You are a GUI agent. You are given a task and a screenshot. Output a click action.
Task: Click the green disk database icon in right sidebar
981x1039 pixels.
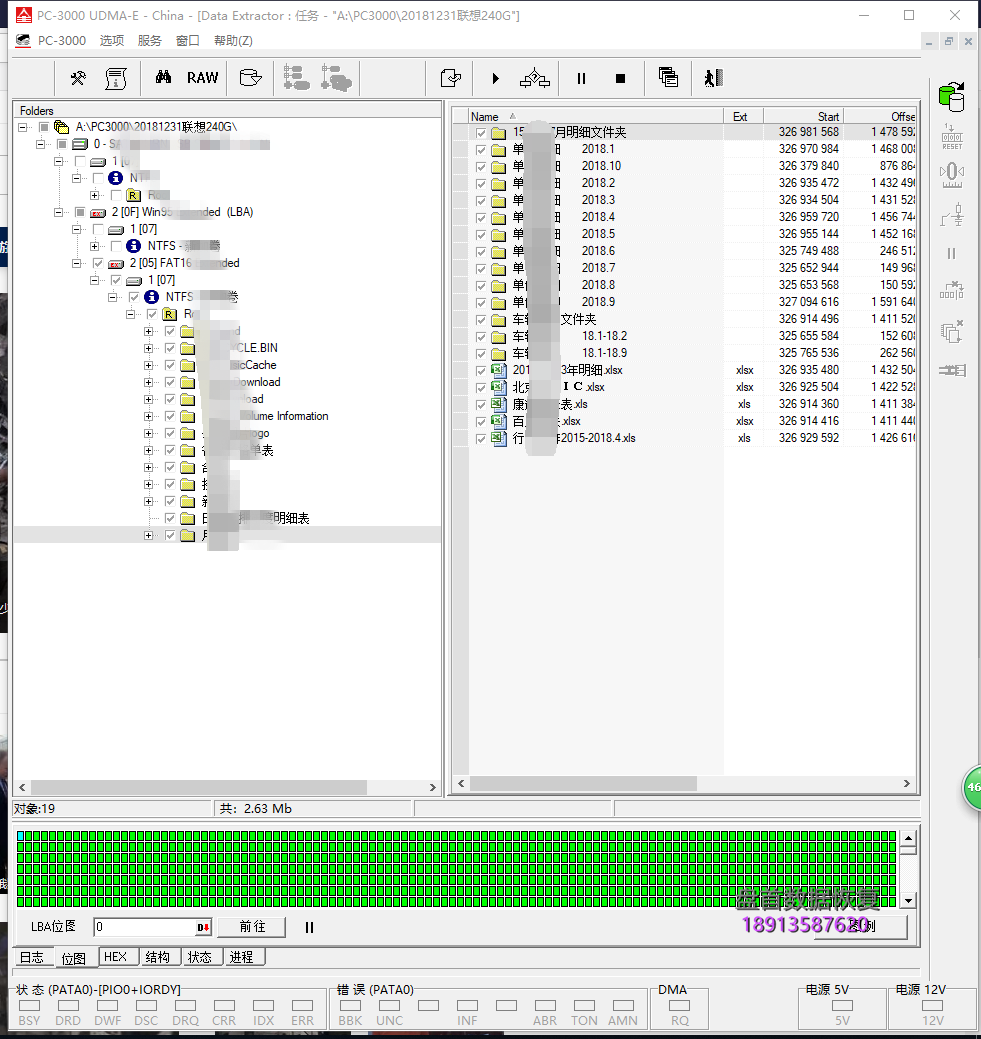pyautogui.click(x=951, y=96)
